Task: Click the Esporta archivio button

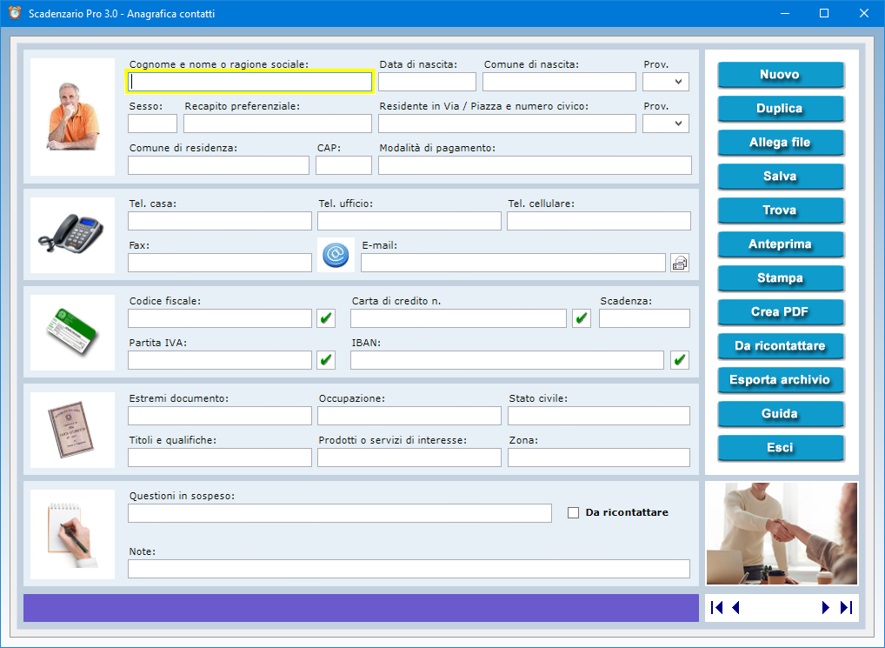Action: pos(781,379)
